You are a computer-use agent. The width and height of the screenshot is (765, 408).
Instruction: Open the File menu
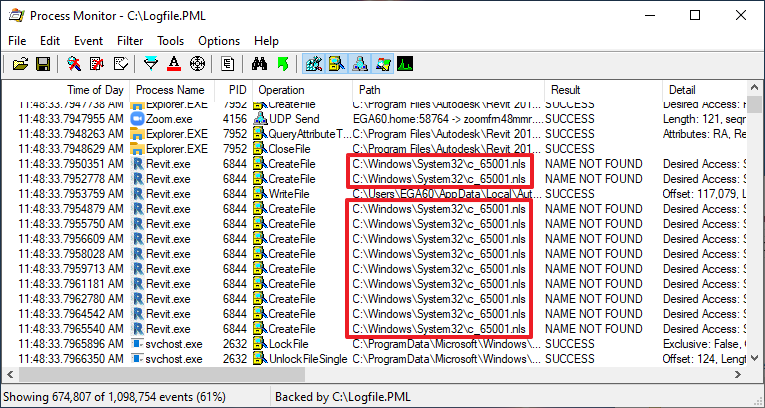point(17,41)
